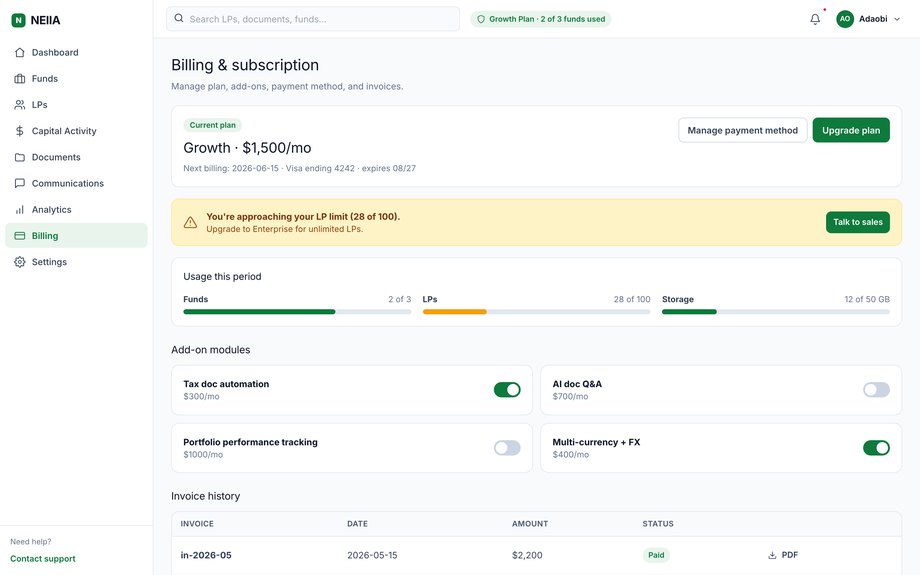The image size is (920, 575).
Task: Click the Funds usage progress bar
Action: 297,312
